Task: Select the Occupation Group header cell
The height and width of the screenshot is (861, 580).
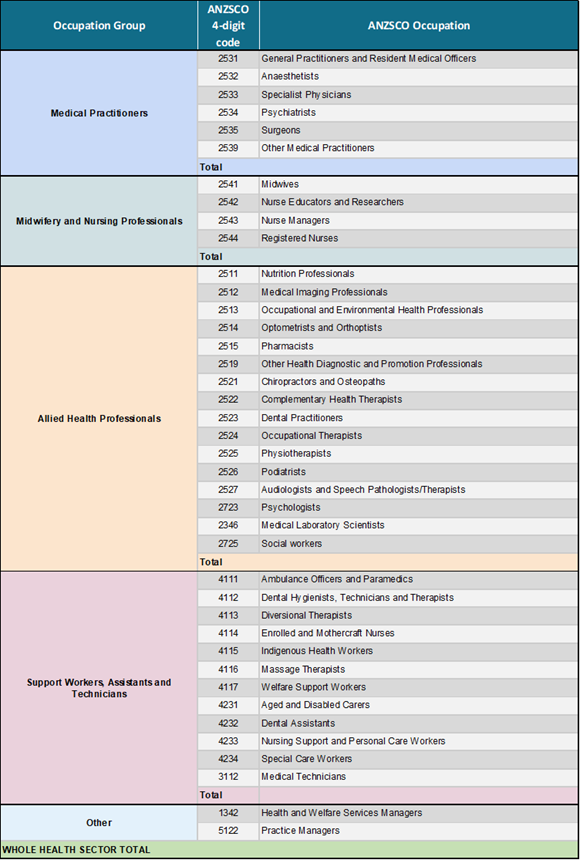Action: pyautogui.click(x=99, y=25)
